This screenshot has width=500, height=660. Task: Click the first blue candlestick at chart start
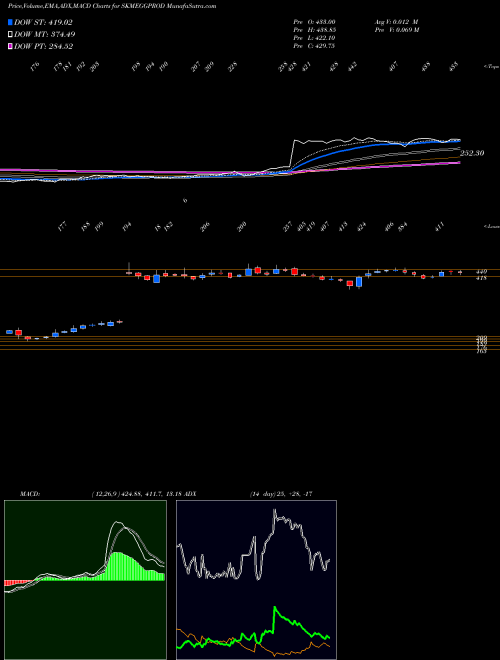9,332
